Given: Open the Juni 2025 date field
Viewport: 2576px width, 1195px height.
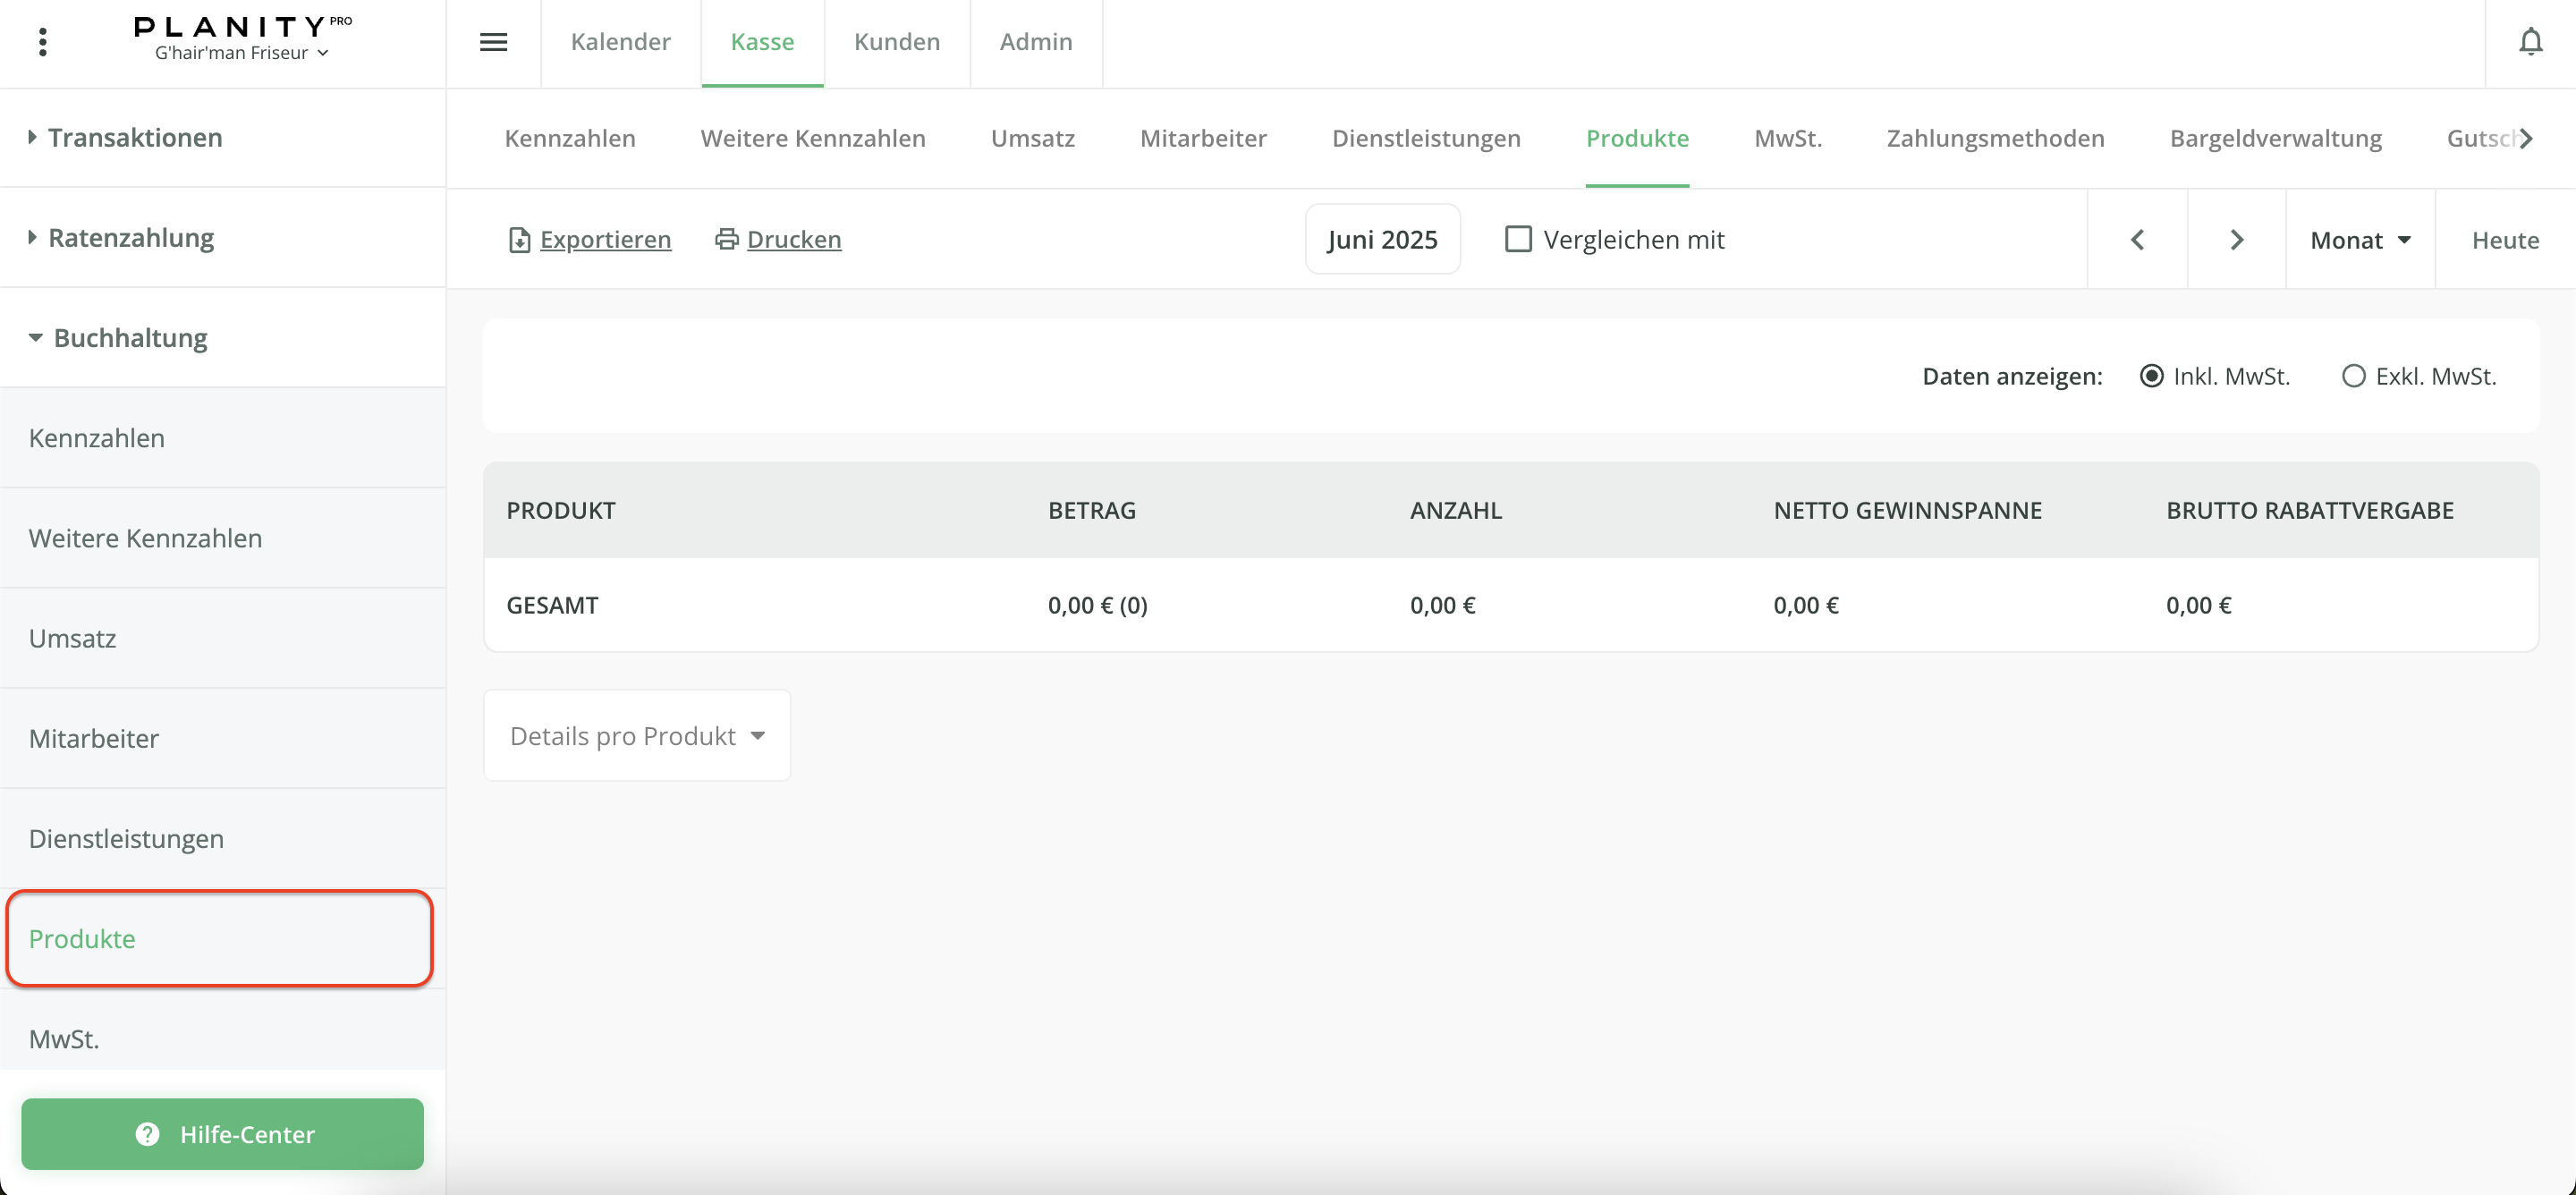Looking at the screenshot, I should pos(1382,240).
